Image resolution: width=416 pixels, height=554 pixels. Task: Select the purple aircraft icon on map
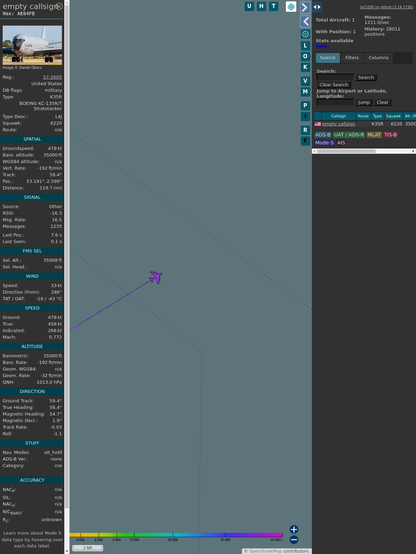156,277
